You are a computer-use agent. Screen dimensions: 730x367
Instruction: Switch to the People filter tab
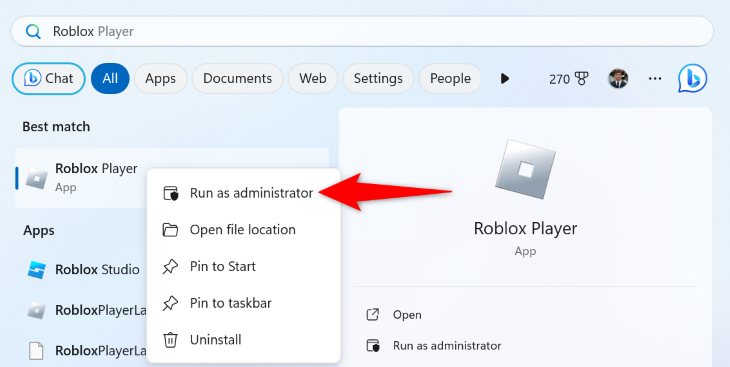tap(450, 79)
